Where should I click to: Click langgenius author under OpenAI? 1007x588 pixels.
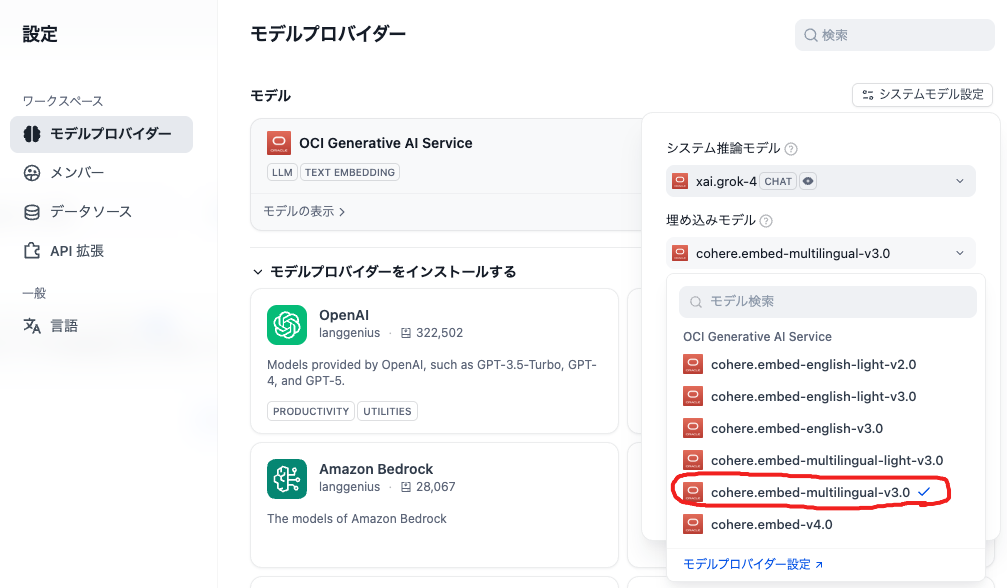pos(349,333)
